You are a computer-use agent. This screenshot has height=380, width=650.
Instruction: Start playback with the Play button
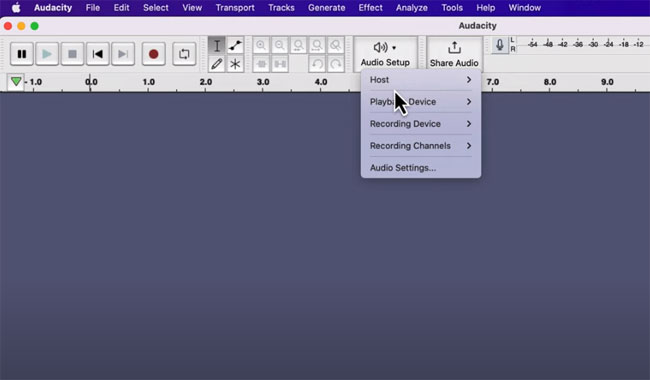click(47, 54)
